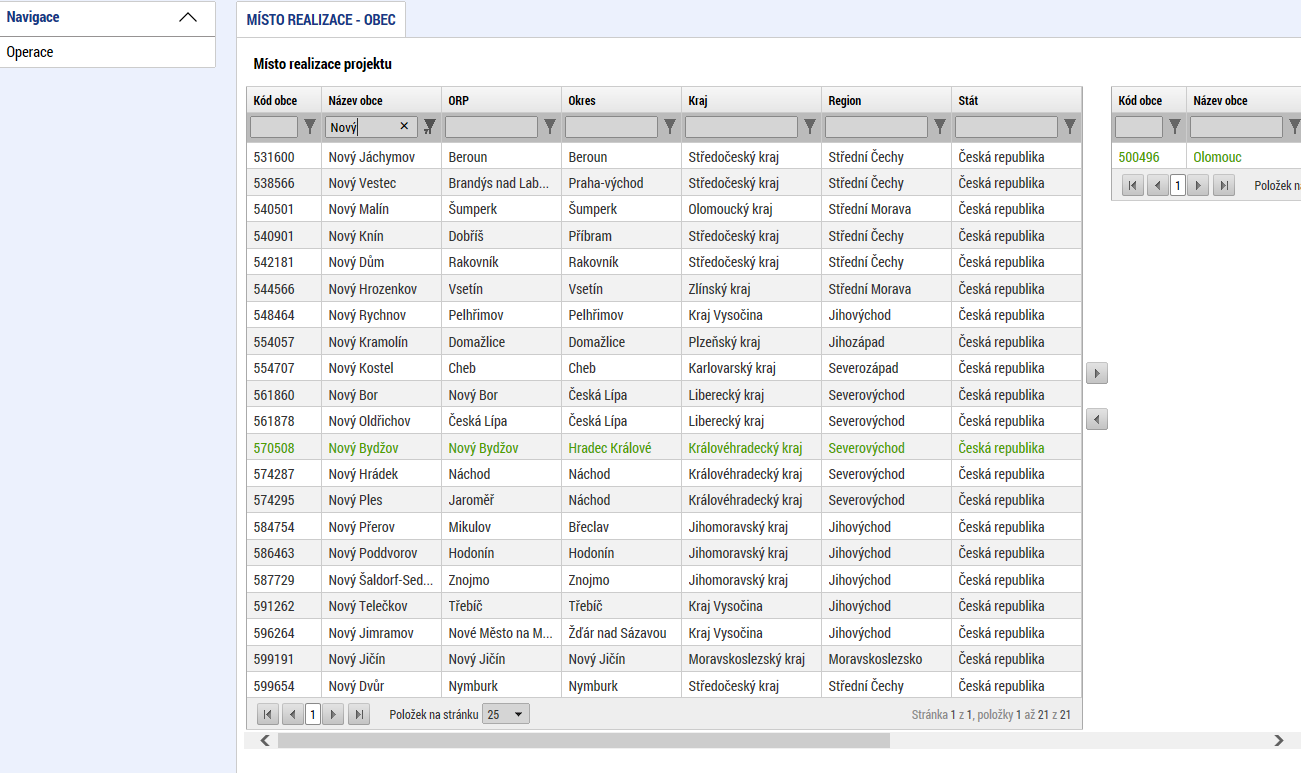Select row Nový Vestec
Viewport: 1301px width, 773px height.
[664, 183]
